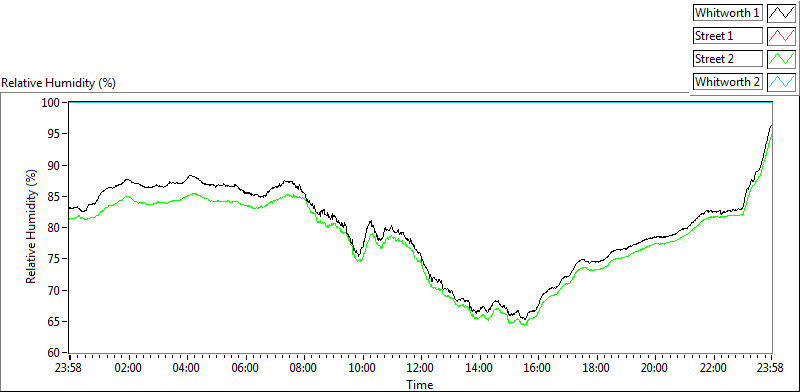The width and height of the screenshot is (800, 392).
Task: Click the 08:00 time axis label
Action: 305,368
